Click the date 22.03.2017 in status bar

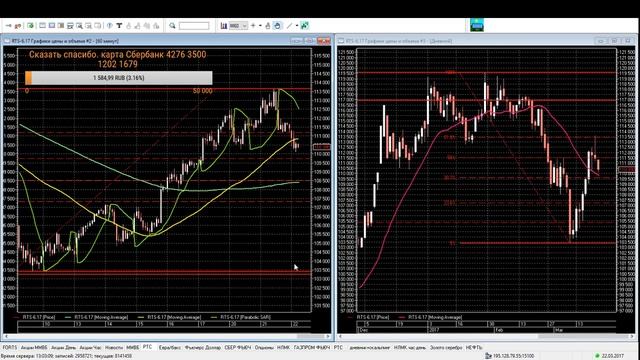pyautogui.click(x=613, y=356)
